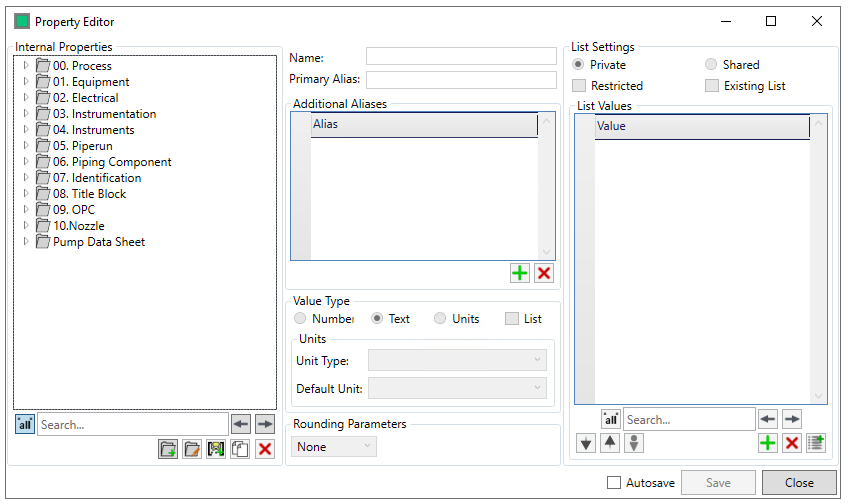Screen dimensions: 848x503
Task: Select the Shared list radio button
Action: click(711, 65)
